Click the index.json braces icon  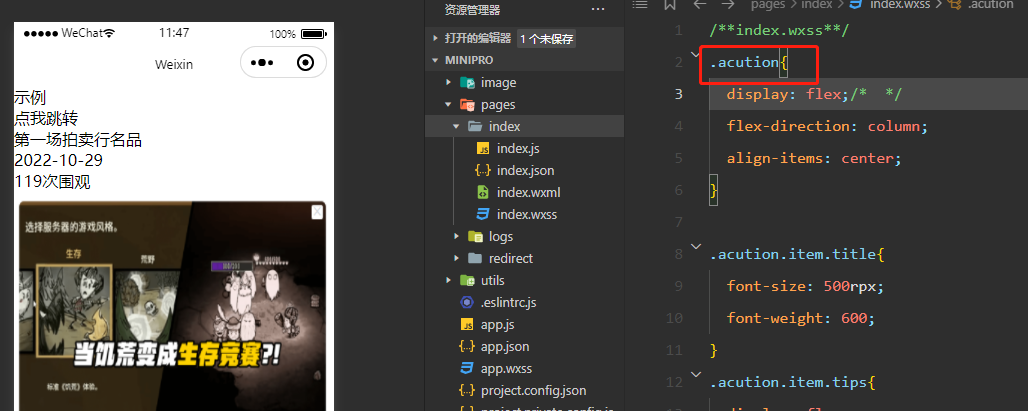482,170
